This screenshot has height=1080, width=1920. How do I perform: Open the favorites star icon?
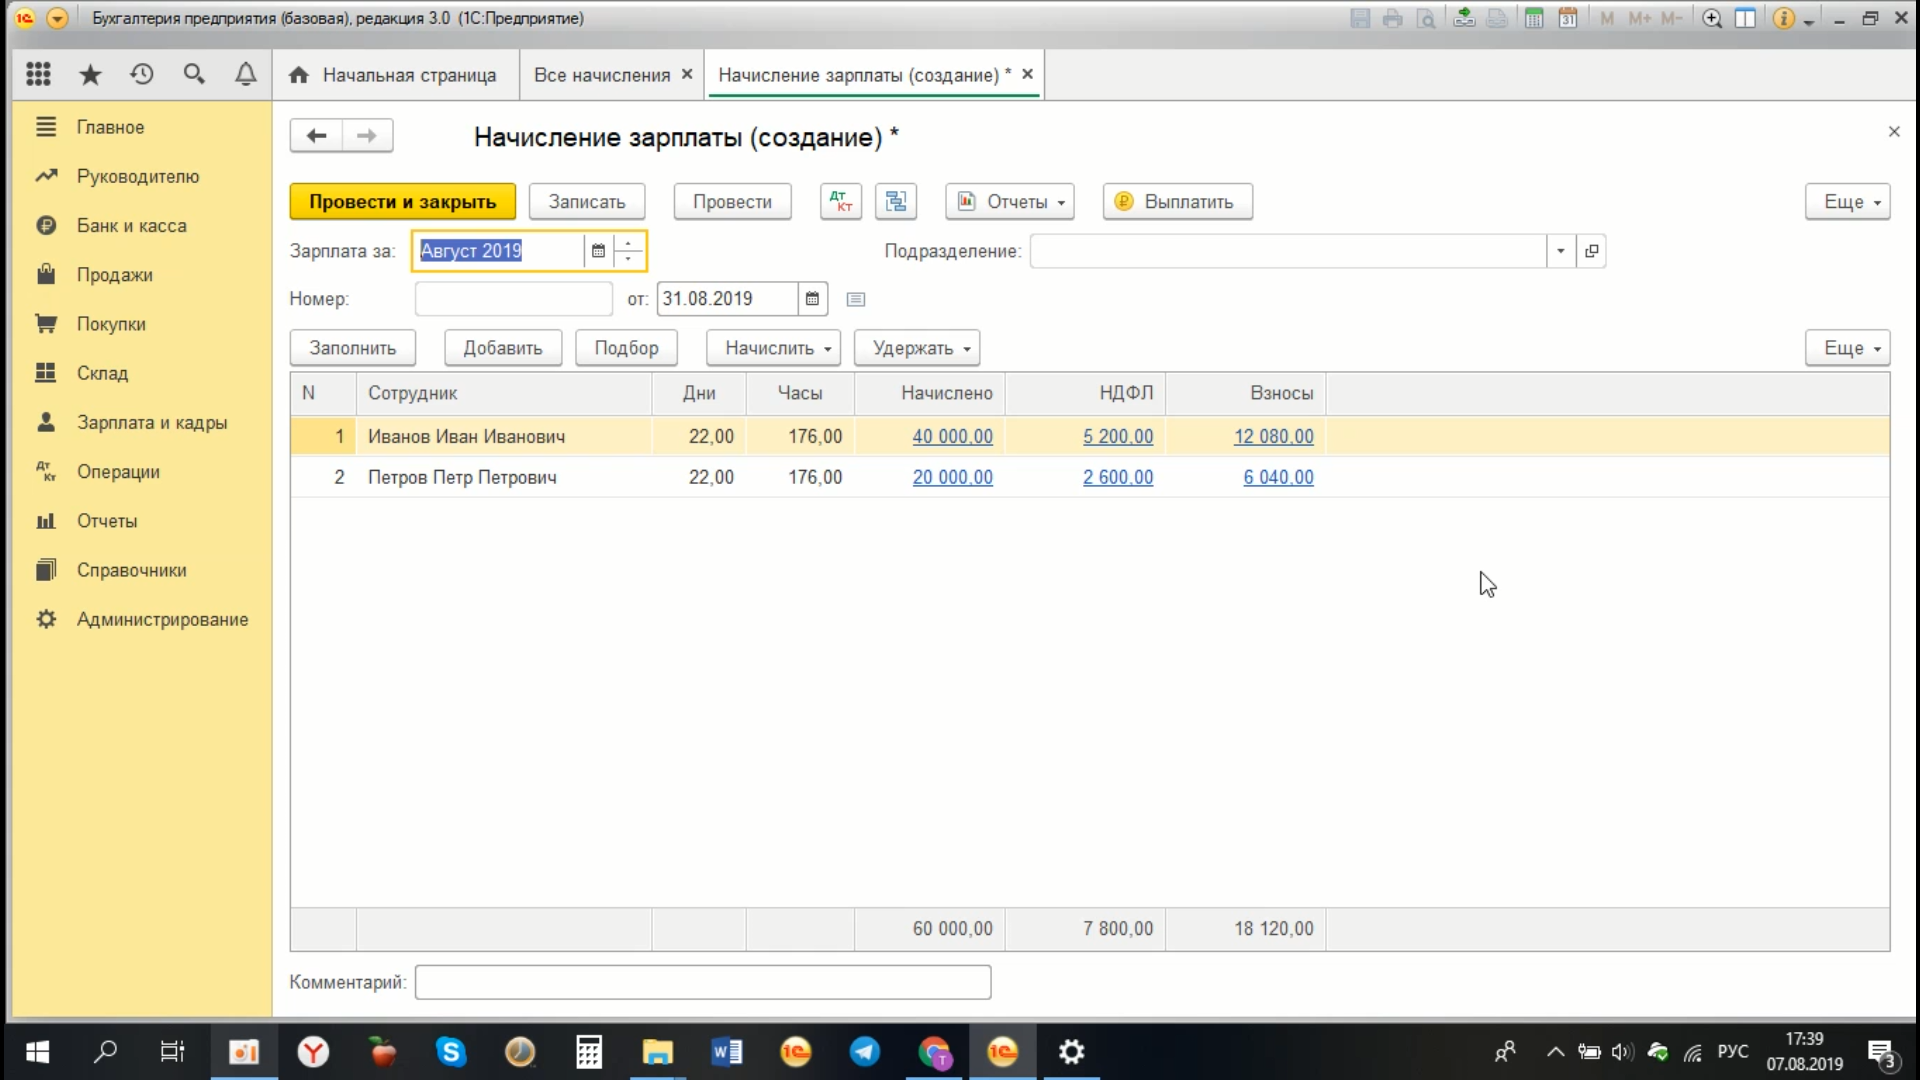[x=90, y=74]
